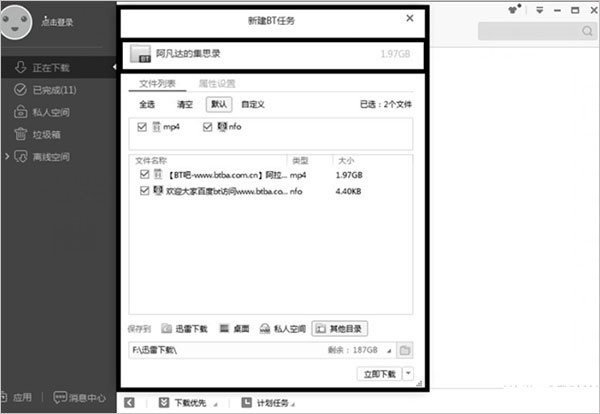Click 点击登录 to sign in
Screen dimensions: 600x414
click(57, 22)
